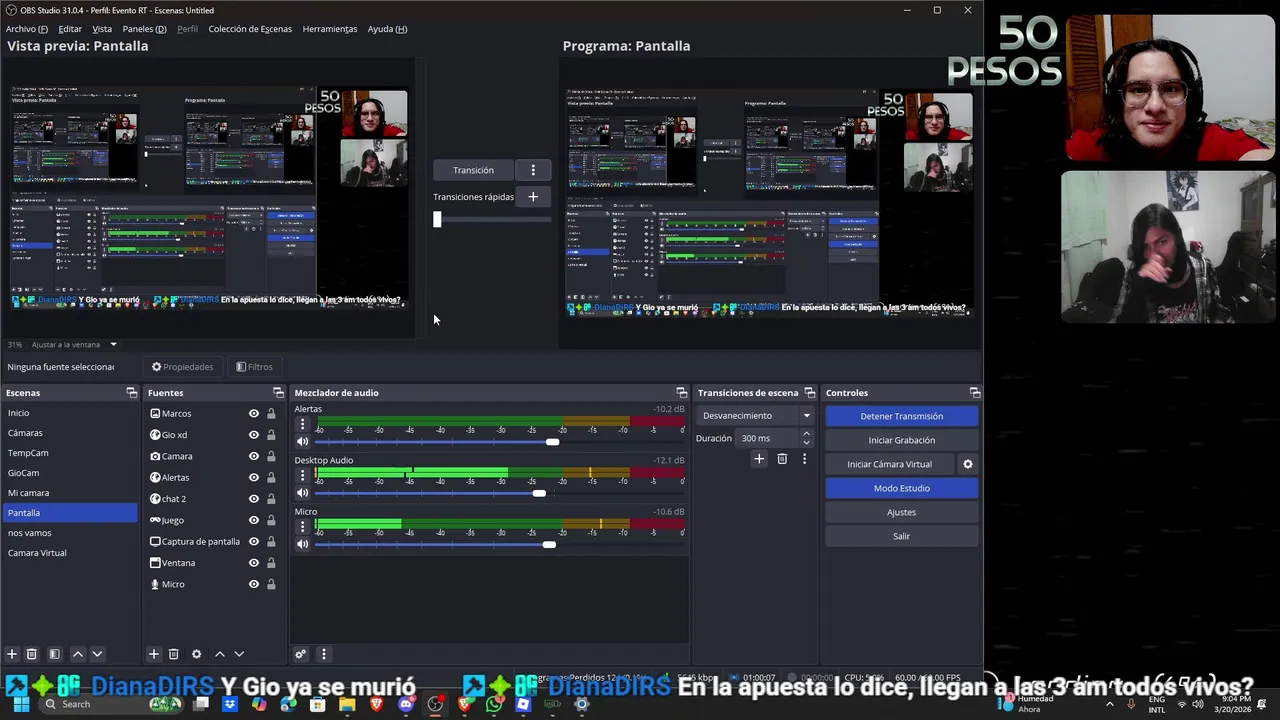The image size is (1280, 720).
Task: Add a quick transition with plus icon
Action: tap(533, 197)
